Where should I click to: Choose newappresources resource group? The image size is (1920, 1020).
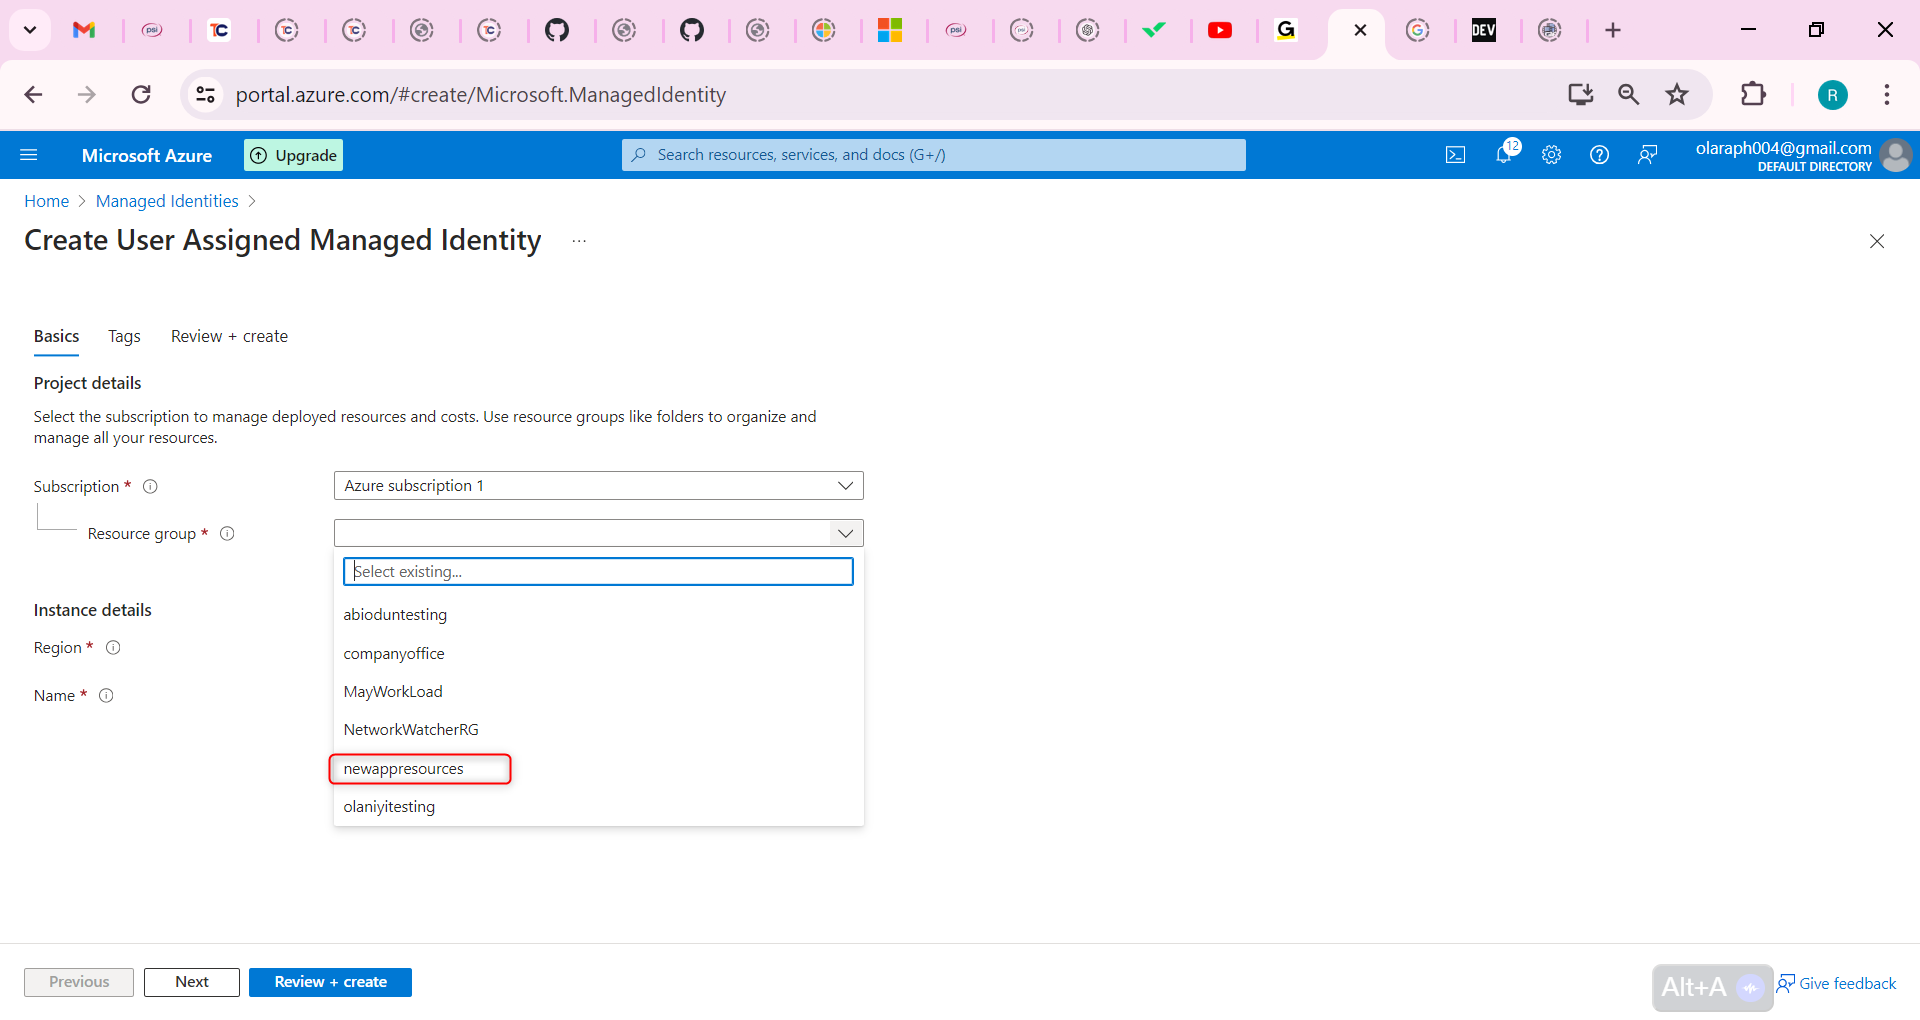pyautogui.click(x=598, y=769)
